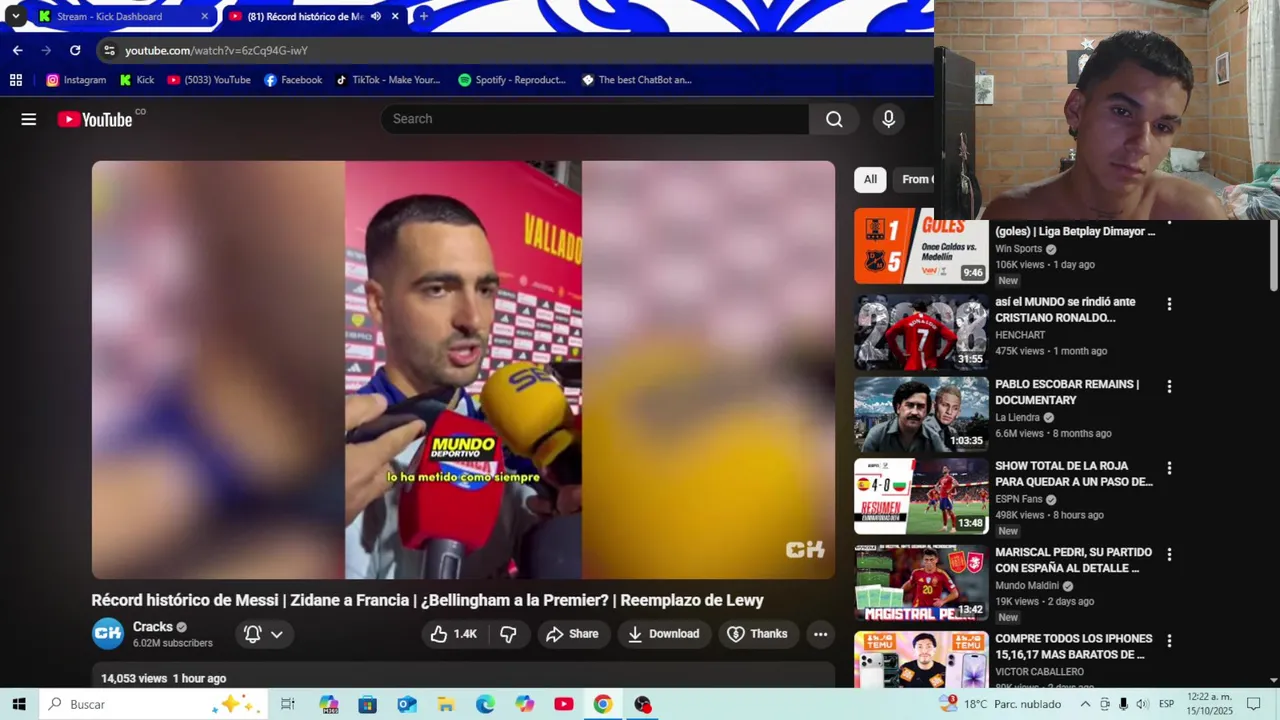This screenshot has height=720, width=1280.
Task: Open more actions ellipsis under video
Action: click(820, 634)
